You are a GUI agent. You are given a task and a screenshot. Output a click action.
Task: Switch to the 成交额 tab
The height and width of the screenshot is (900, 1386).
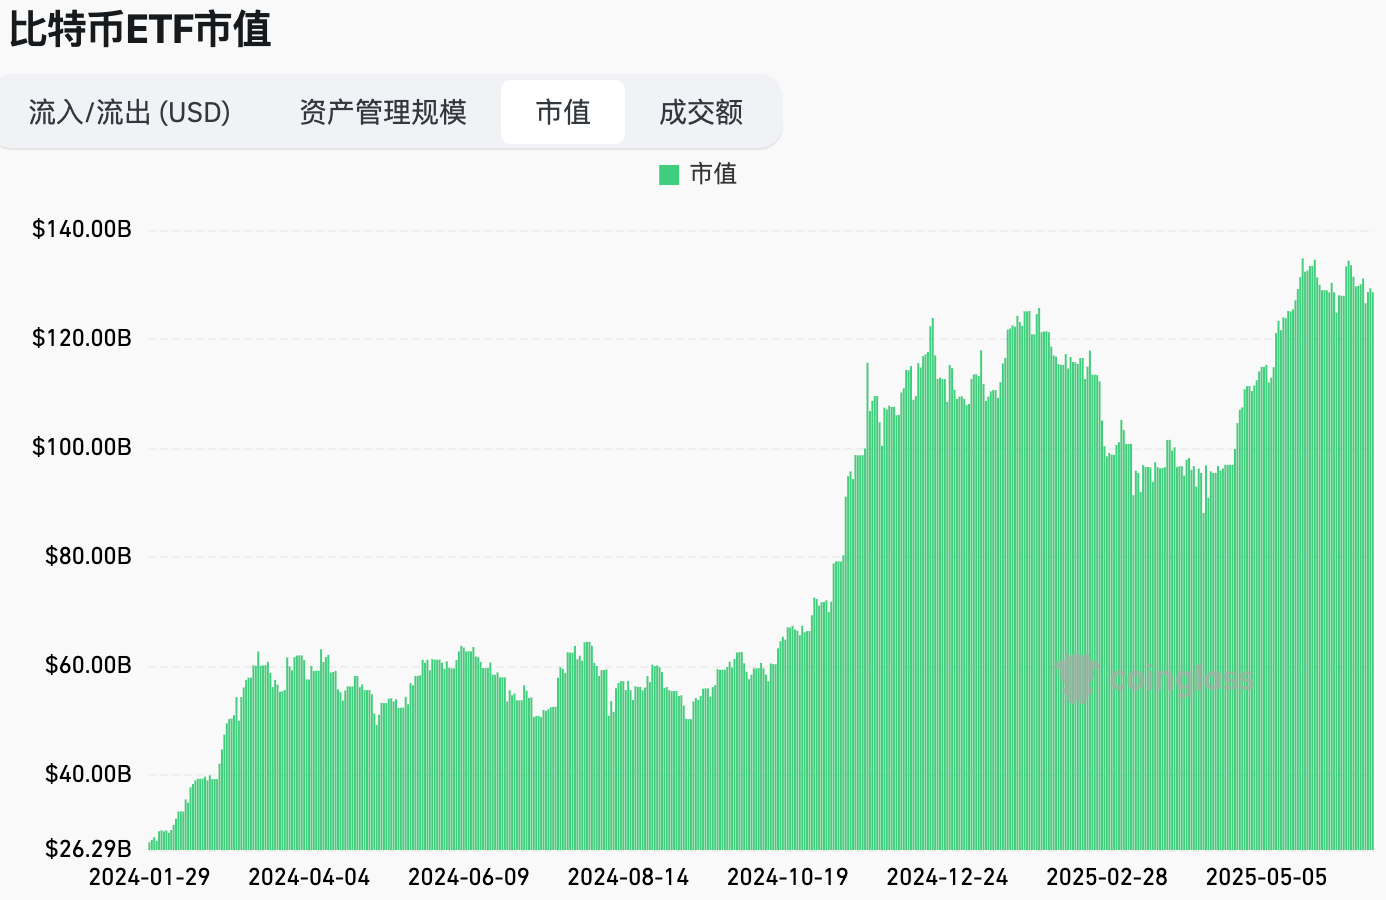point(701,112)
